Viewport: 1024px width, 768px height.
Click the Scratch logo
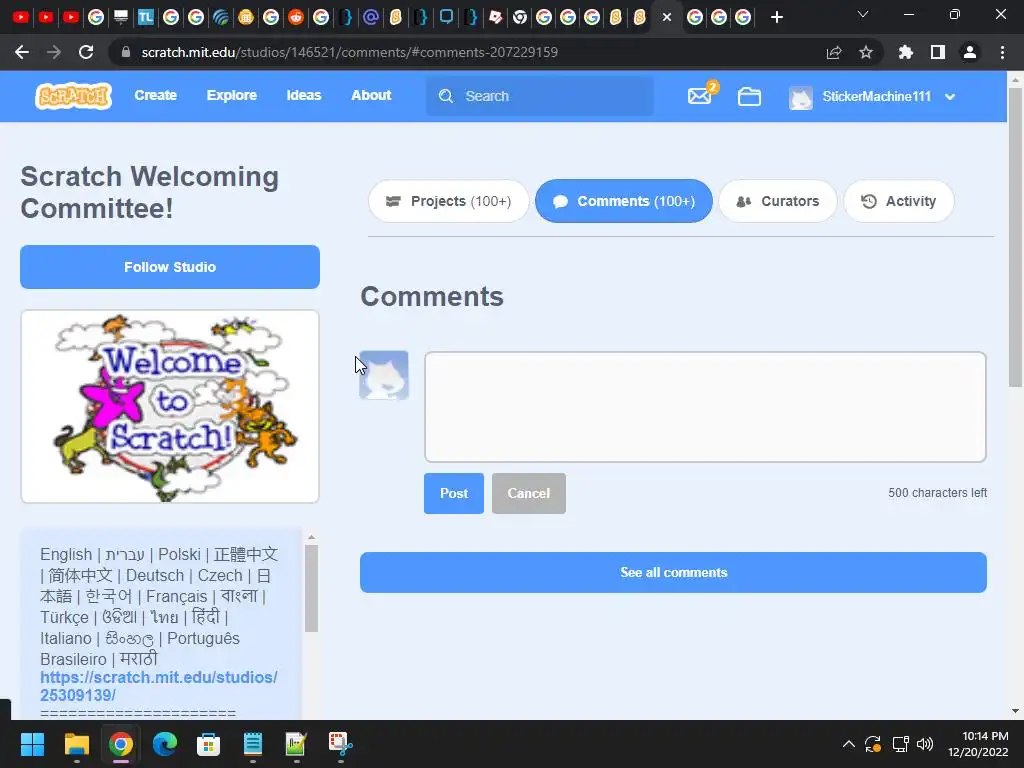coord(73,96)
